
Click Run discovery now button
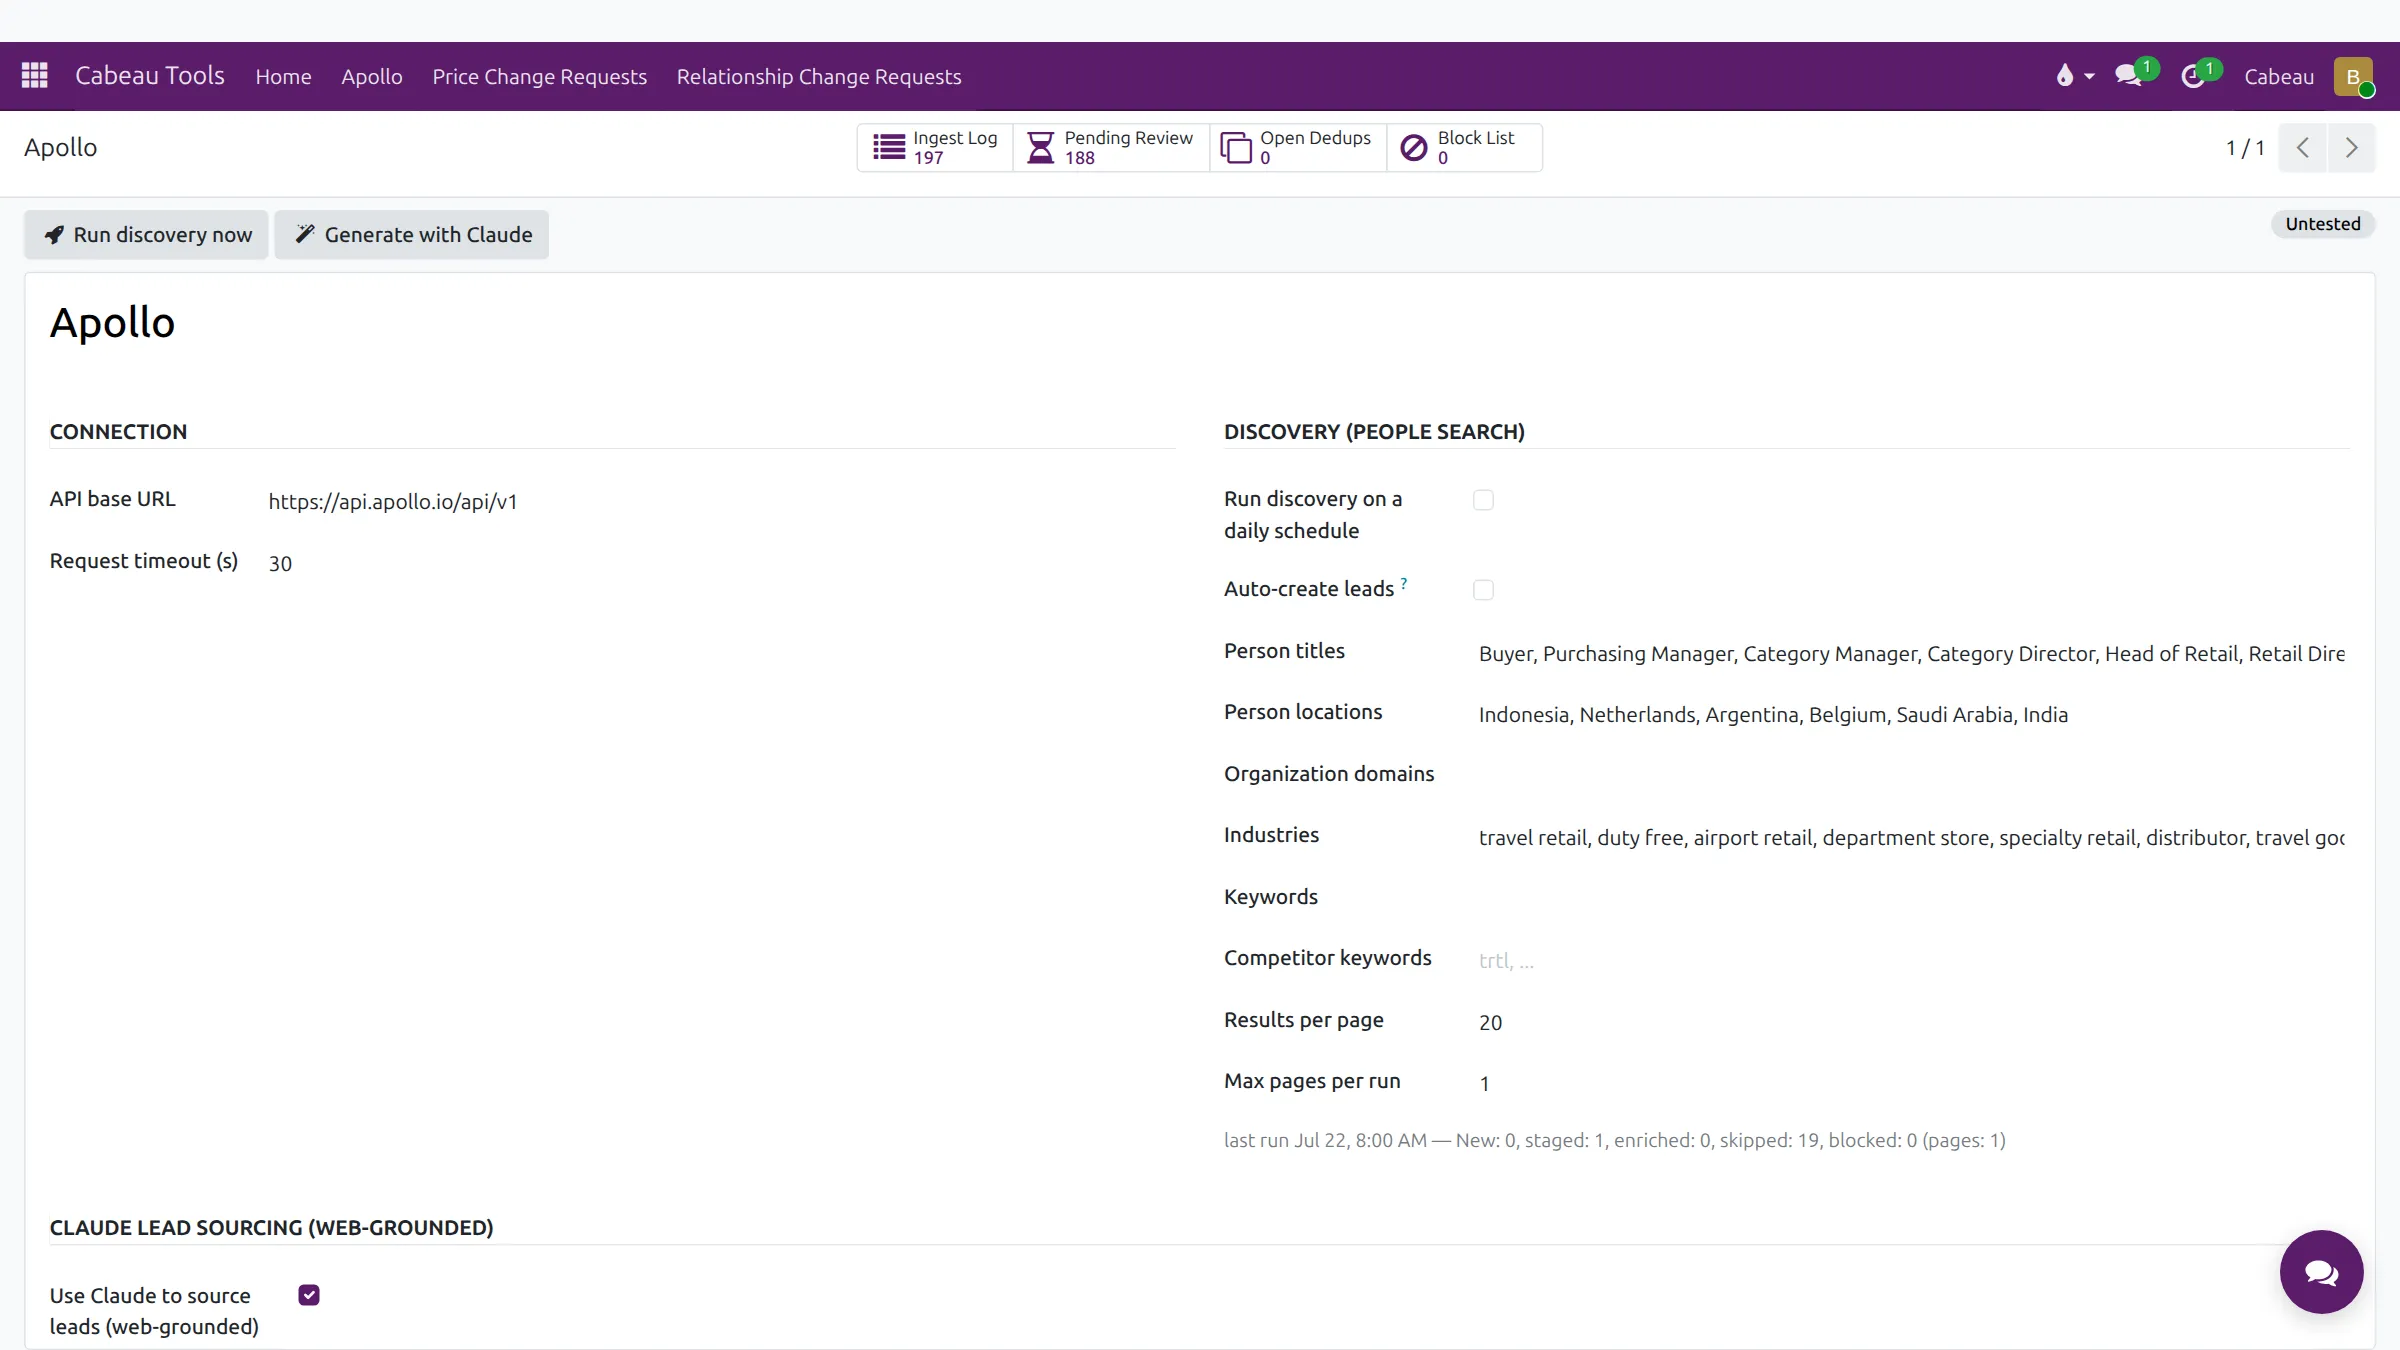[147, 235]
